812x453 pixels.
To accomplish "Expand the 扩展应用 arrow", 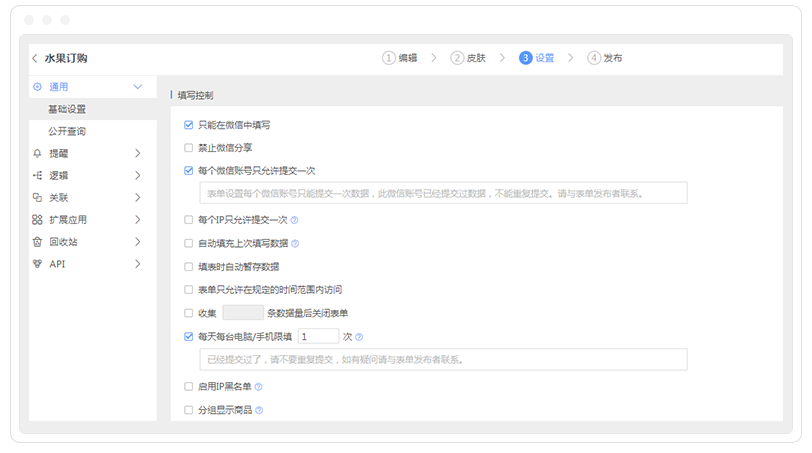I will coord(137,219).
